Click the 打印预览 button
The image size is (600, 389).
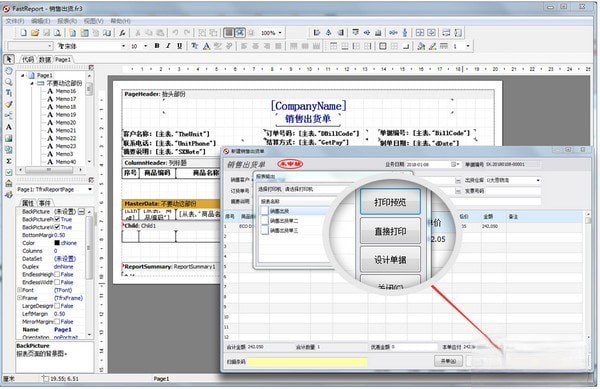tap(390, 201)
